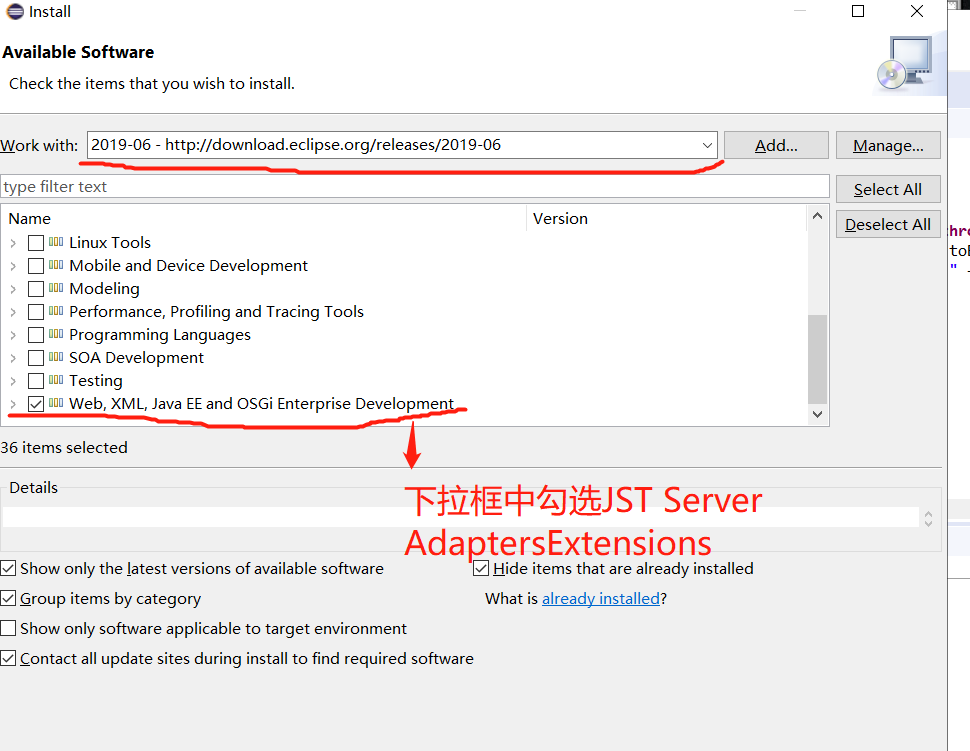Select the Linux Tools row text
Viewport: 970px width, 751px height.
point(110,242)
